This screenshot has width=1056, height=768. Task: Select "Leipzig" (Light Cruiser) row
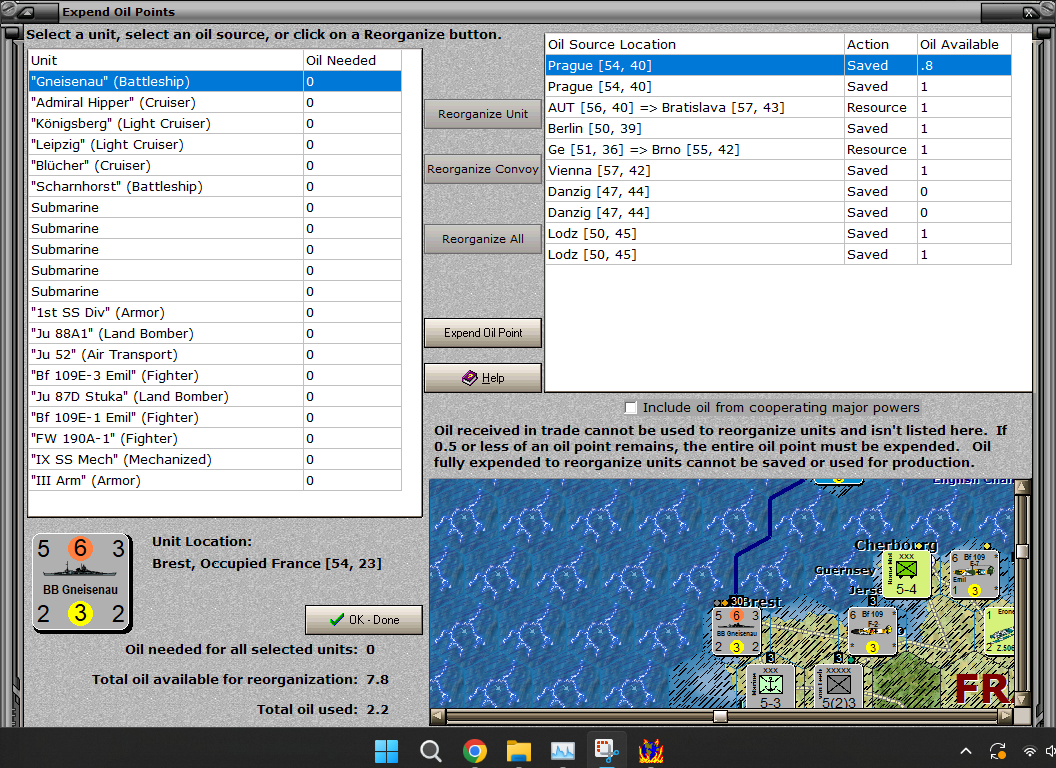[215, 144]
